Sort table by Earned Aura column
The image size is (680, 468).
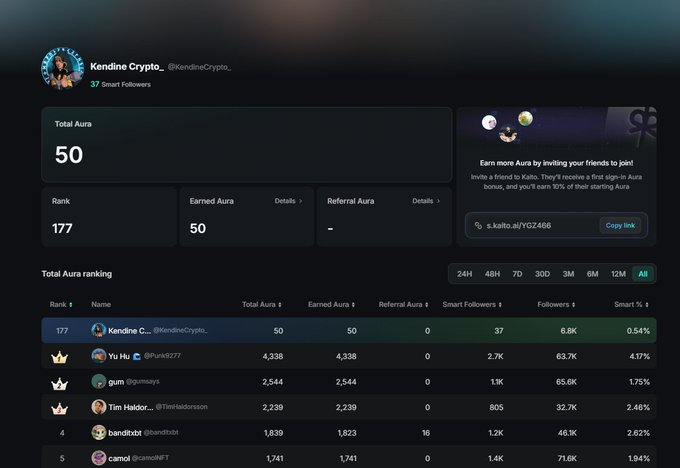[331, 304]
